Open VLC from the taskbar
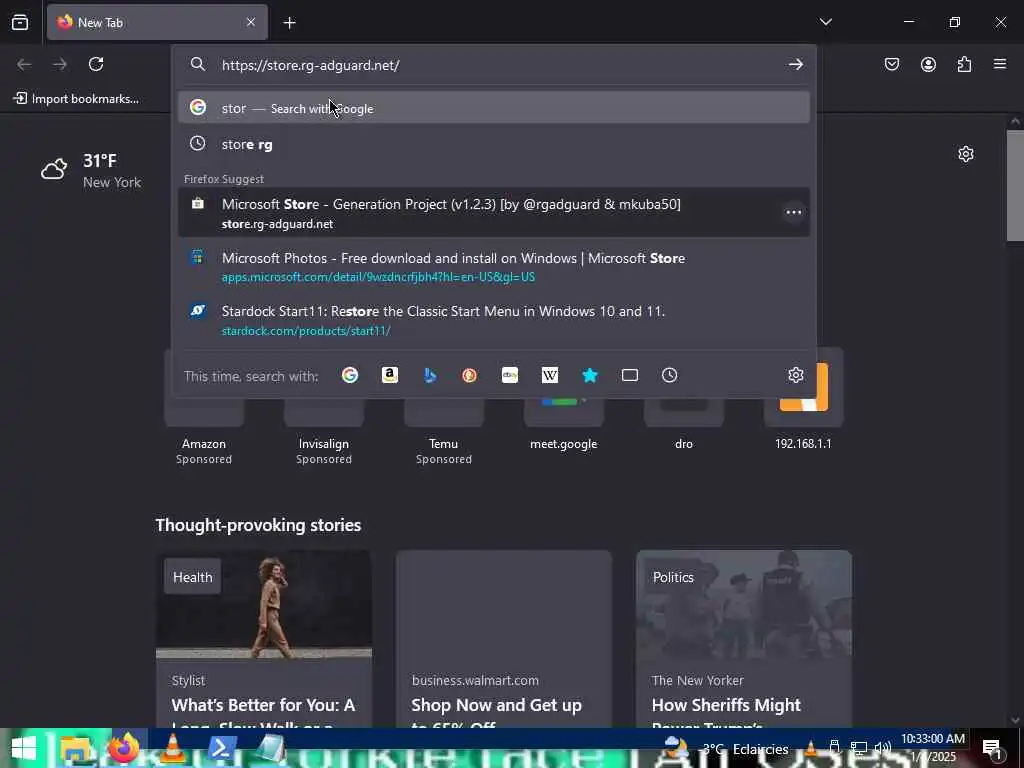1024x768 pixels. tap(172, 748)
